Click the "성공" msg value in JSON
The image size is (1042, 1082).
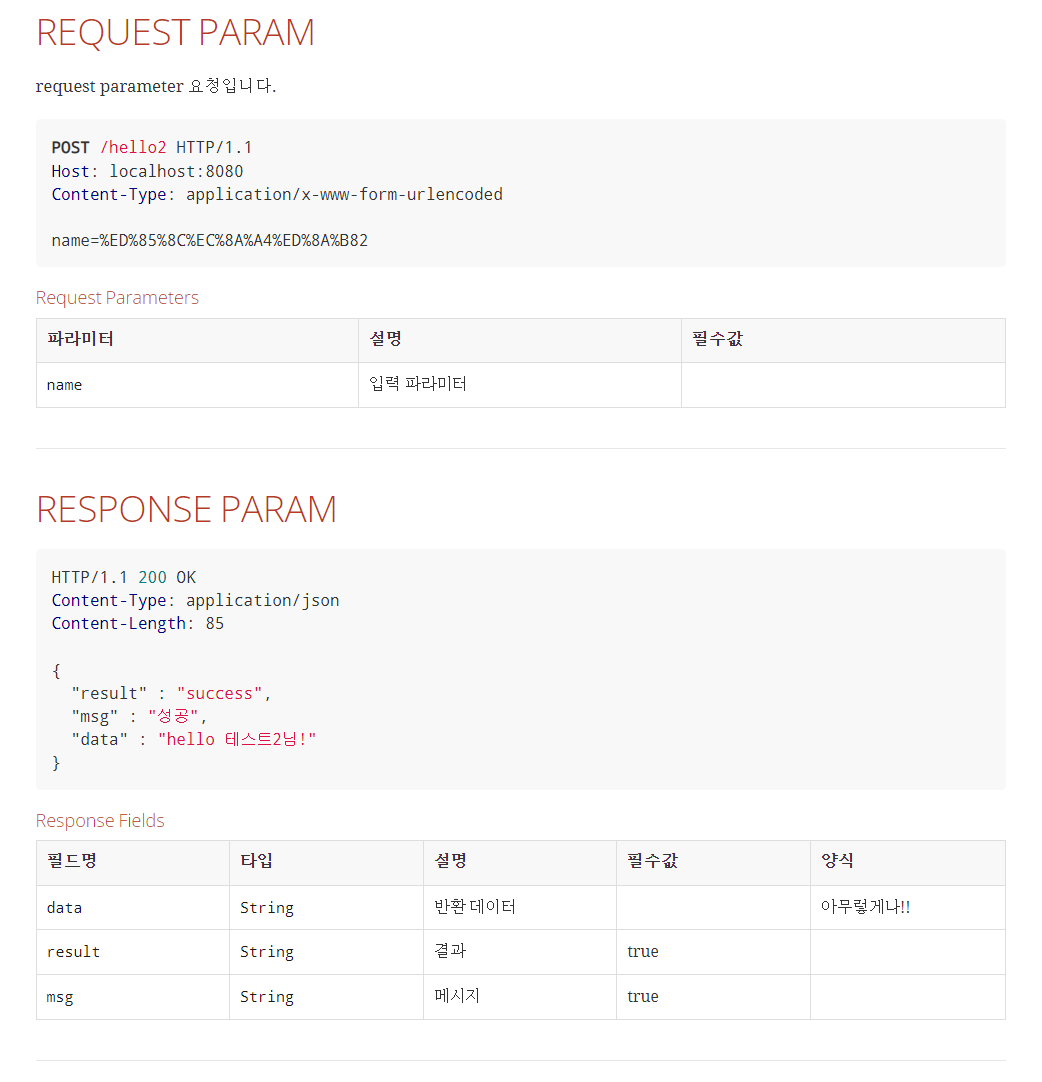click(x=173, y=716)
